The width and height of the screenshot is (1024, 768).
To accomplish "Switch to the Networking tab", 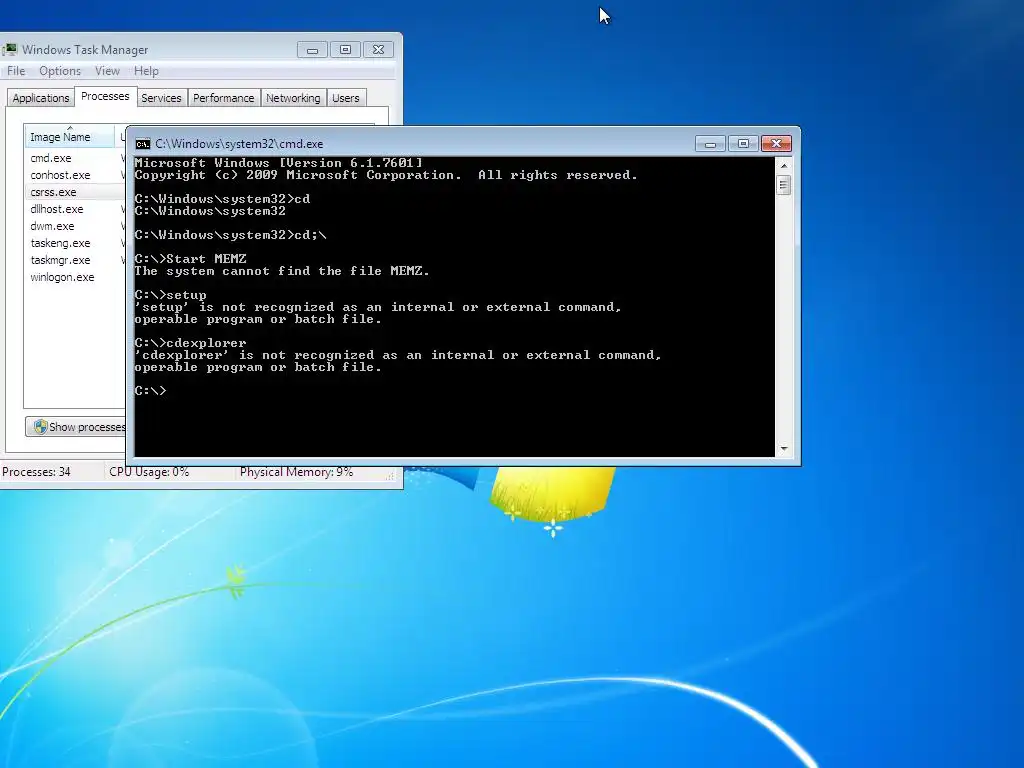I will (x=293, y=98).
